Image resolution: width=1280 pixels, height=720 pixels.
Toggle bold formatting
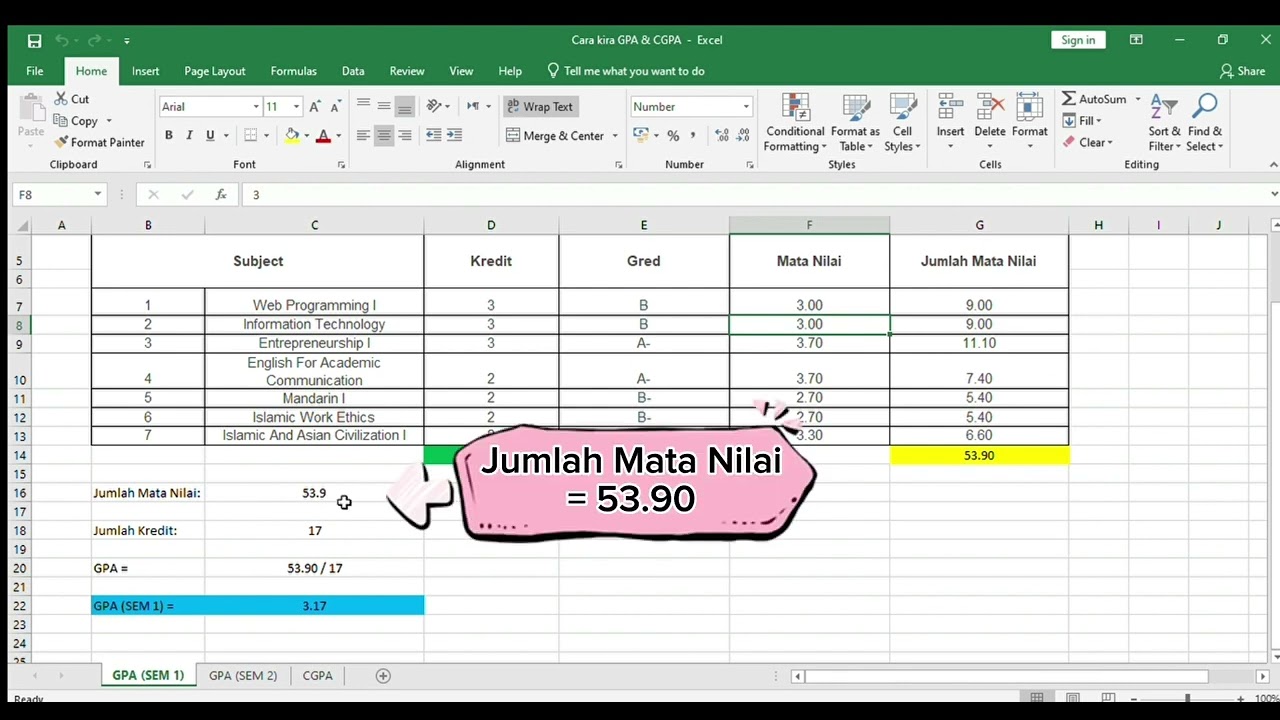point(168,135)
